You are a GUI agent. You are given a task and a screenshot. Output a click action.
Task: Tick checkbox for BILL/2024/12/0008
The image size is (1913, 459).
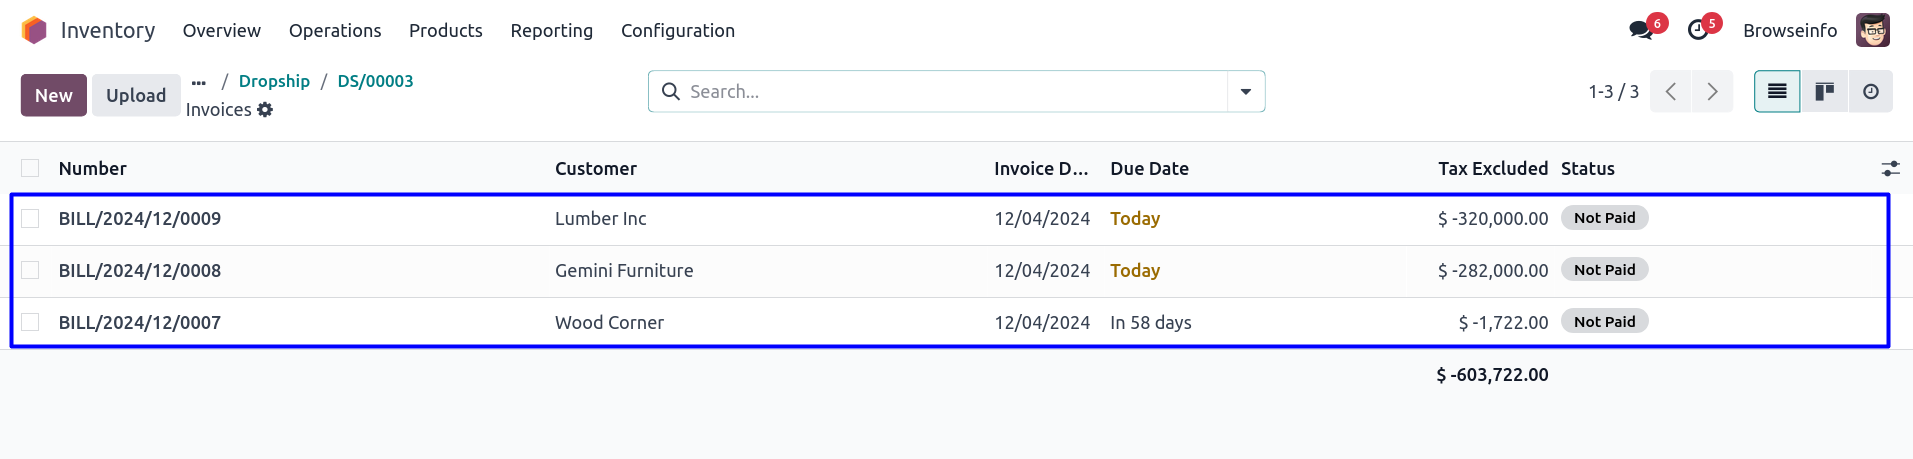click(30, 270)
